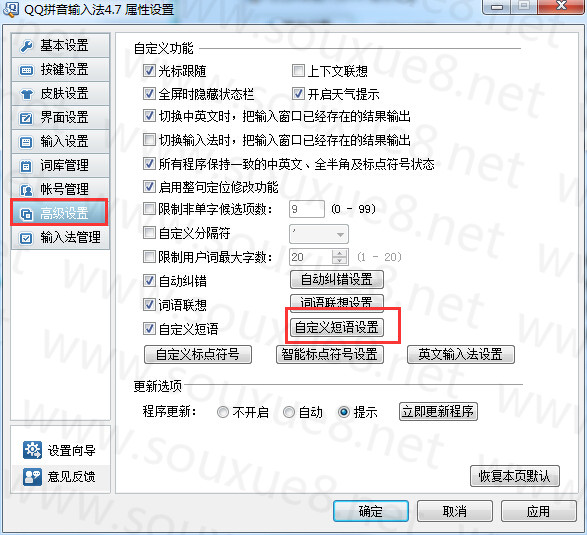
Task: Click the 自定义短语设置 button
Action: pyautogui.click(x=337, y=328)
